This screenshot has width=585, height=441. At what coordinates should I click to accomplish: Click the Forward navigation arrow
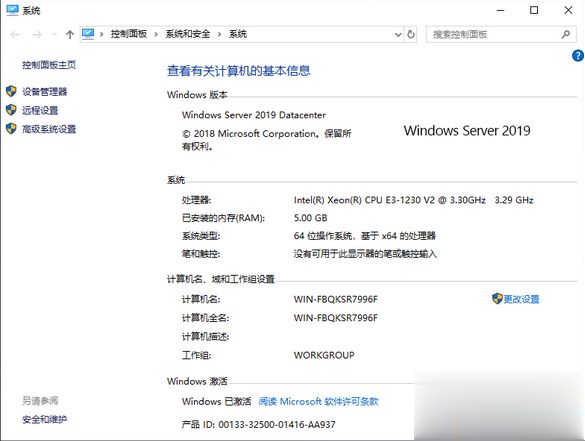[37, 35]
